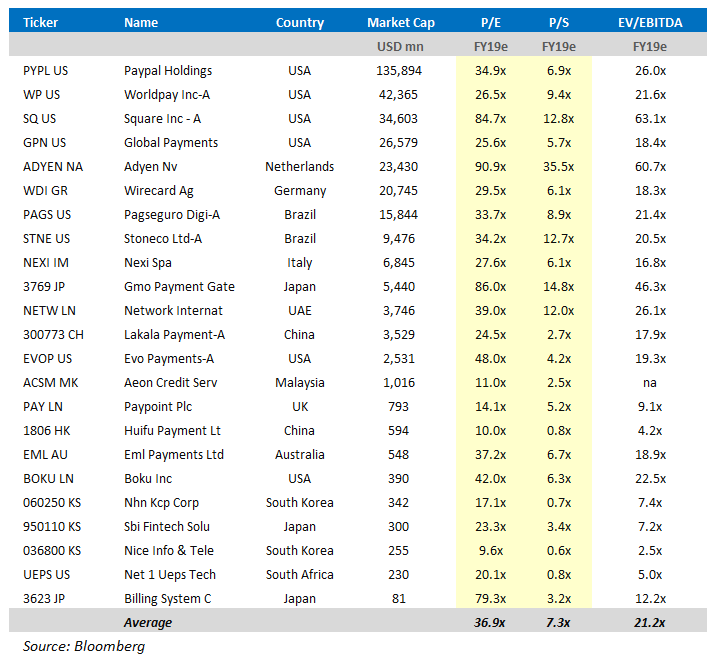Select Australia country cell
The width and height of the screenshot is (714, 658).
click(300, 455)
